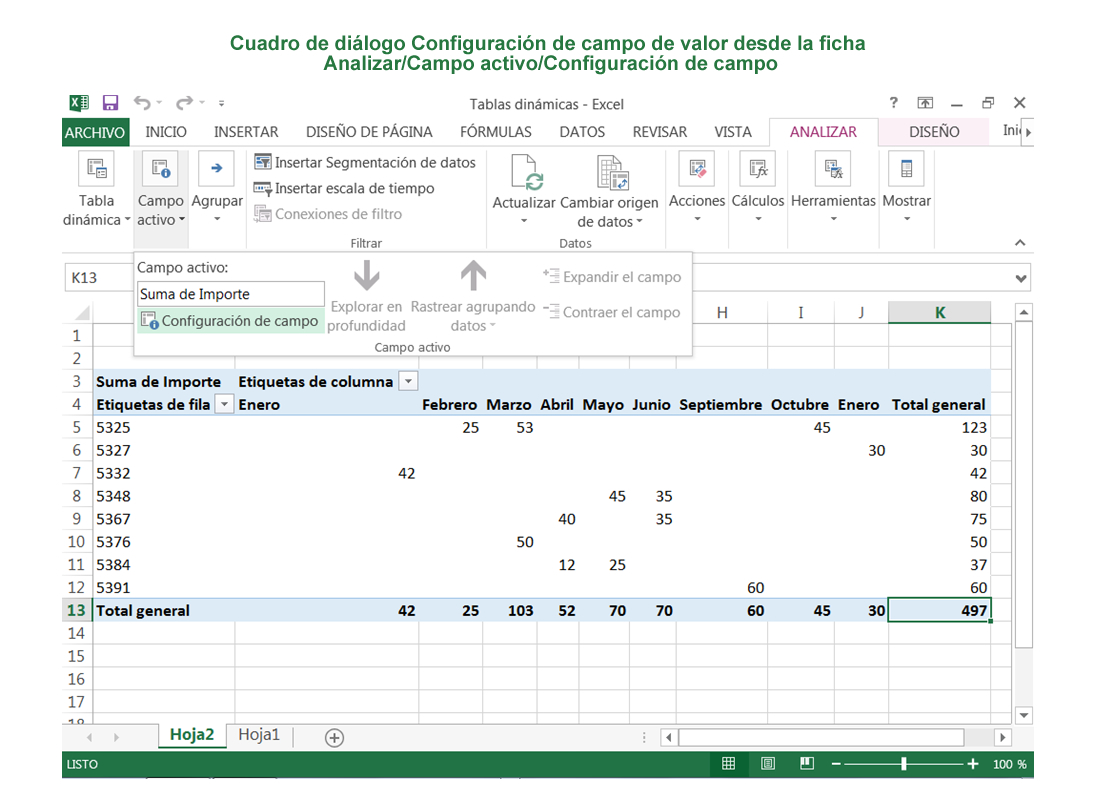This screenshot has width=1100, height=786.
Task: Open the ARCHIVO file tab
Action: 95,132
